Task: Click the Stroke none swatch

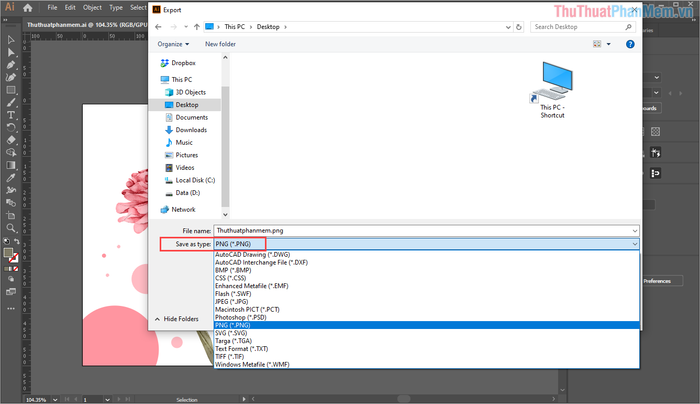Action: [14, 258]
